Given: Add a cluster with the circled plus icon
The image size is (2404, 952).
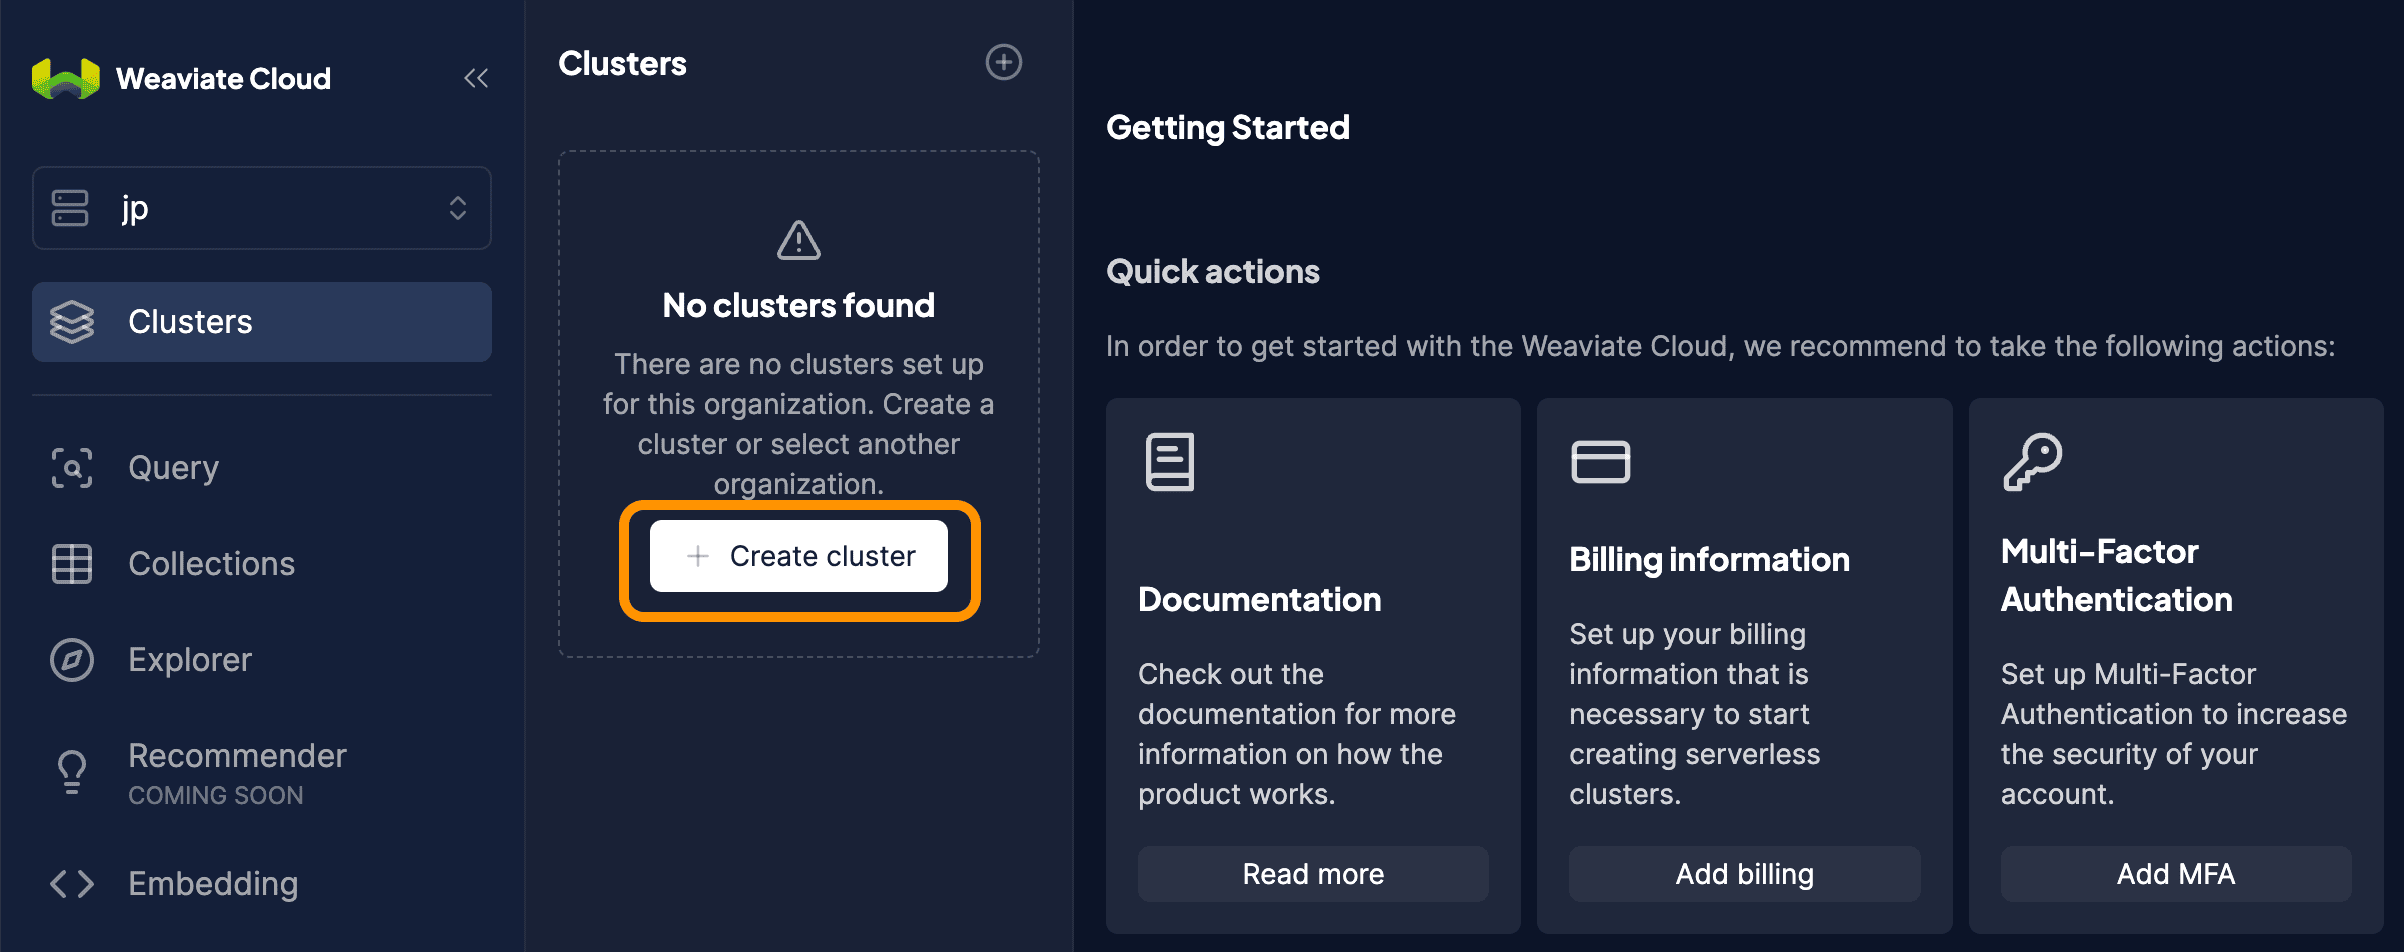Looking at the screenshot, I should 1004,62.
